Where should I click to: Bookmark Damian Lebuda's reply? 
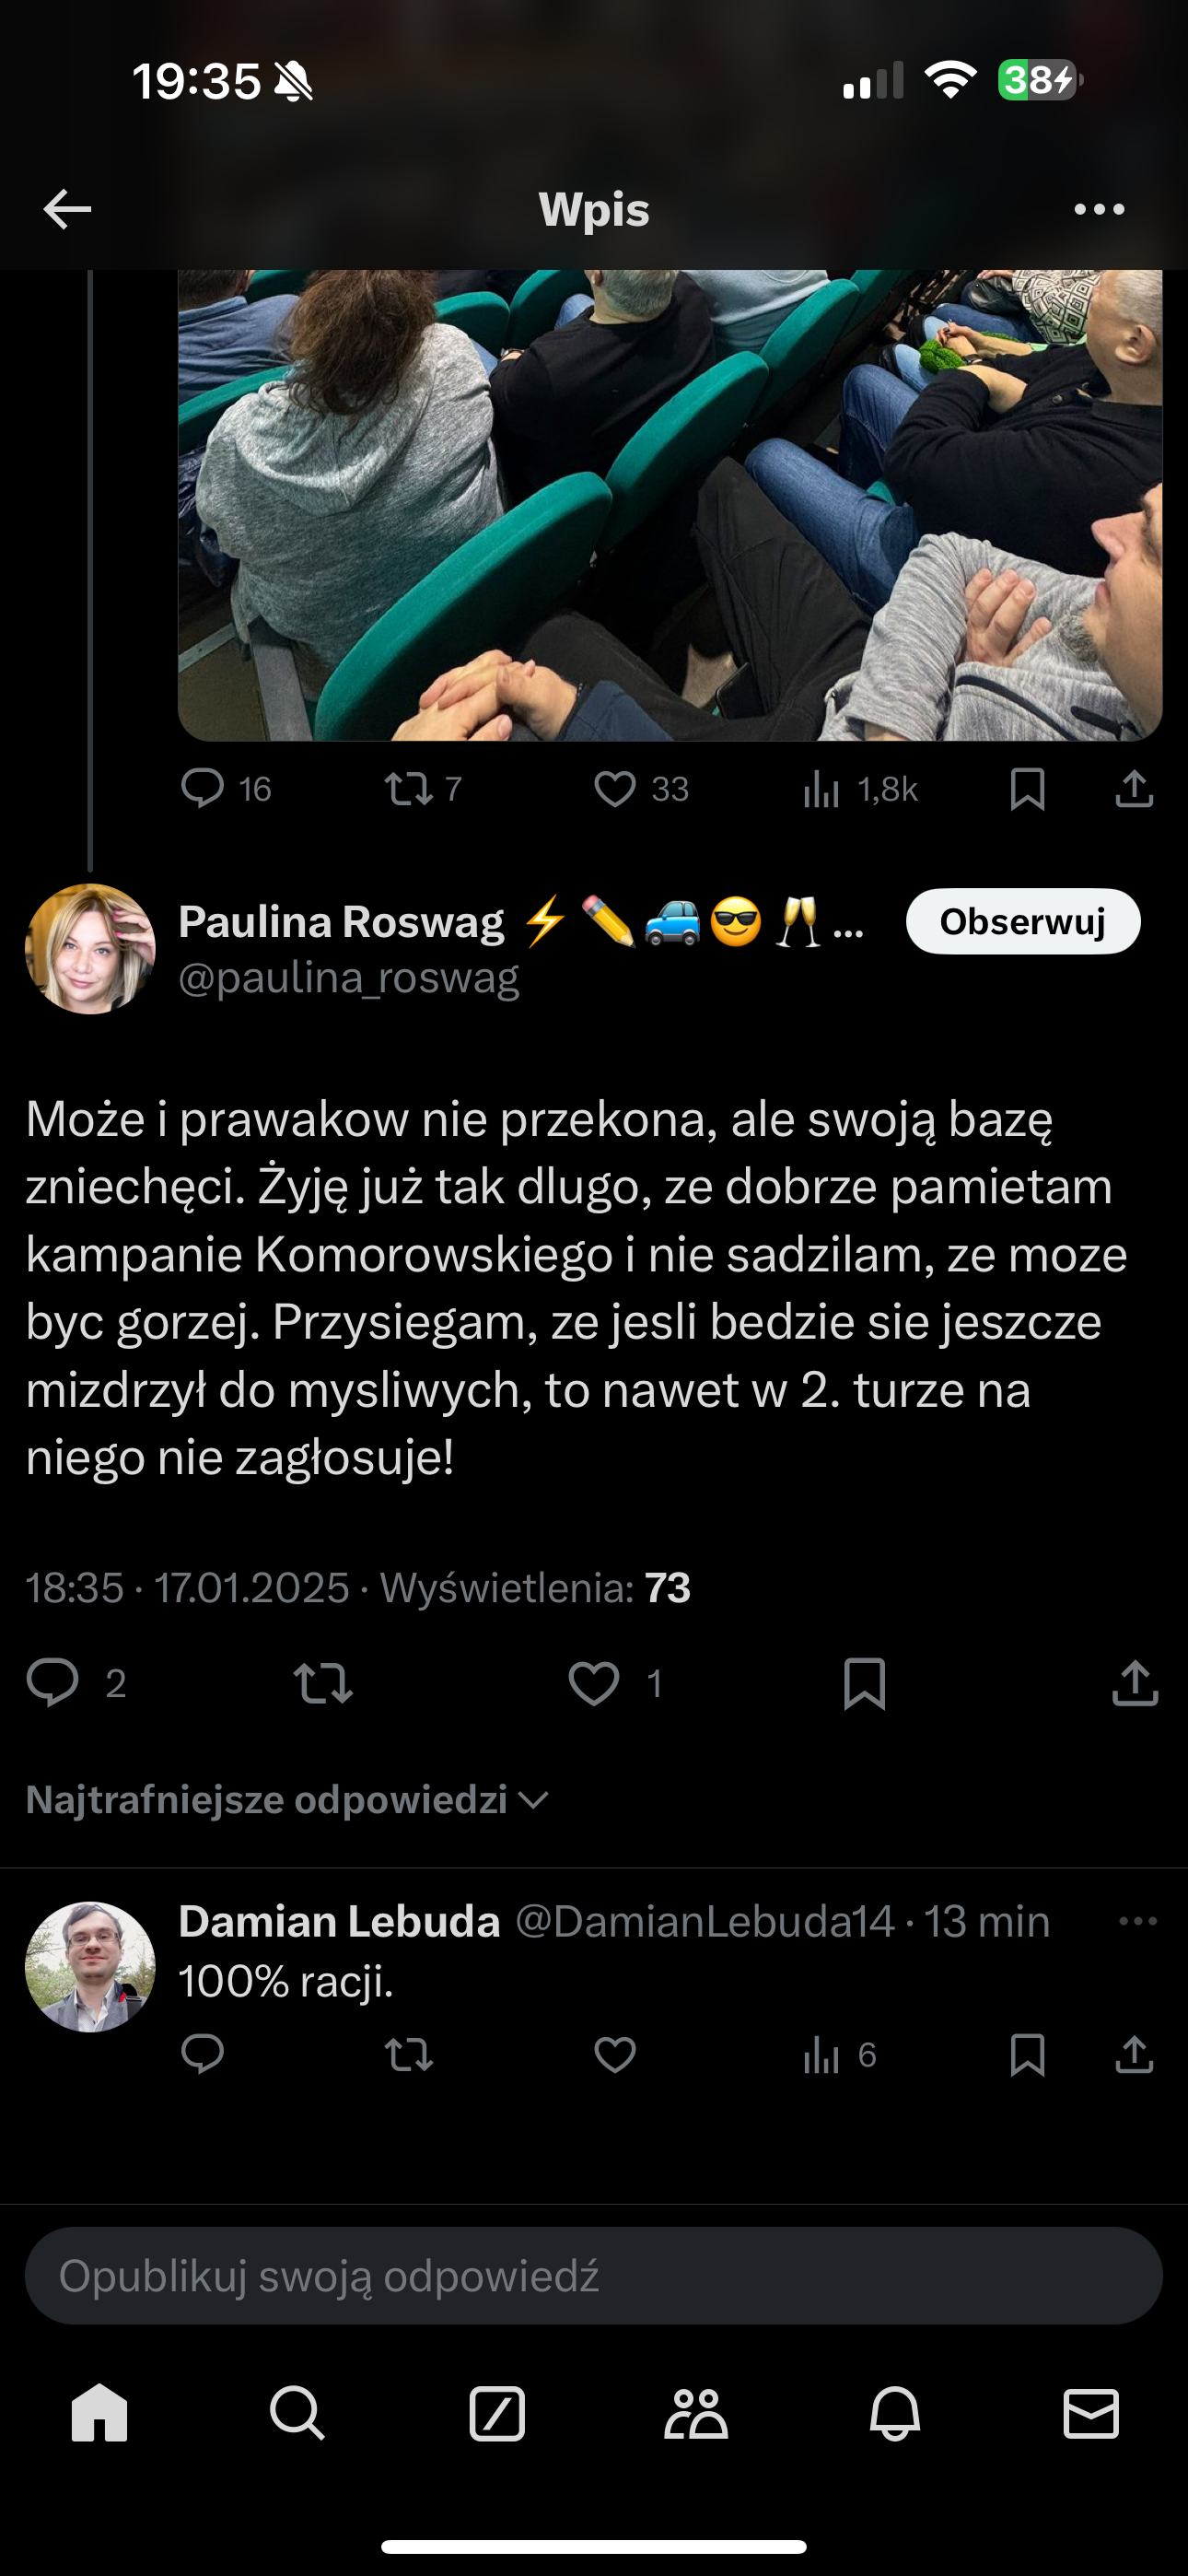click(x=1028, y=2055)
